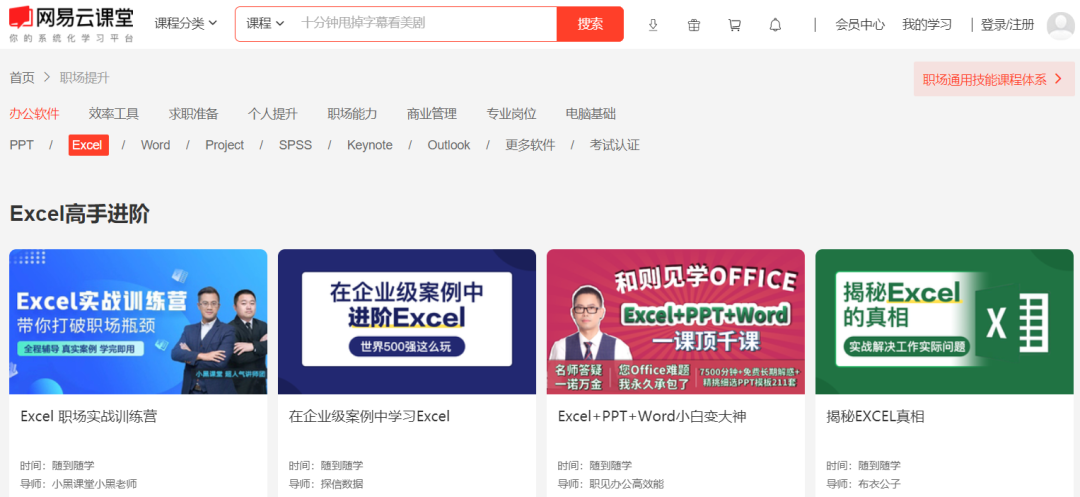Open the shopping cart icon

(x=734, y=25)
